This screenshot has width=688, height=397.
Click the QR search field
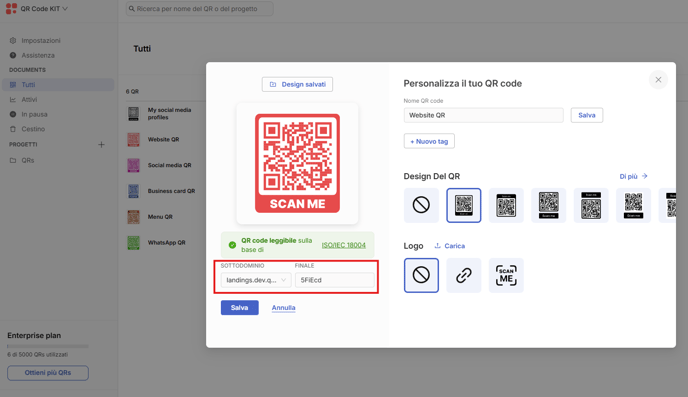tap(200, 9)
